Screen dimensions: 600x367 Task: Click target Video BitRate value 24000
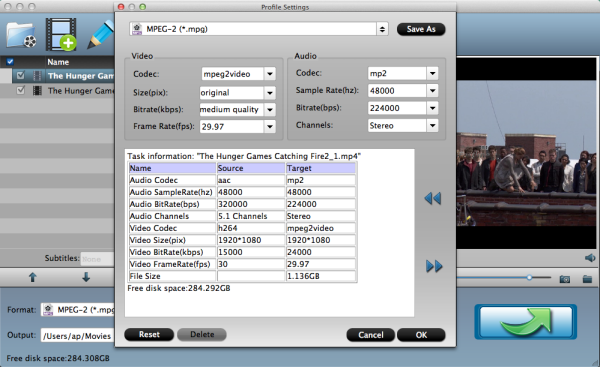click(x=299, y=252)
